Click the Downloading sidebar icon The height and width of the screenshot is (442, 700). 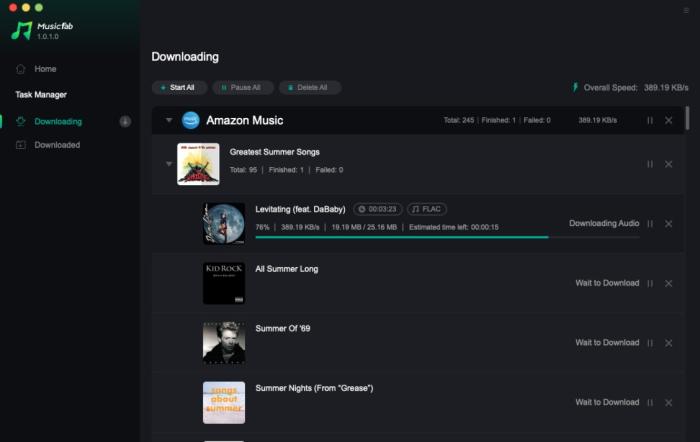[21, 121]
